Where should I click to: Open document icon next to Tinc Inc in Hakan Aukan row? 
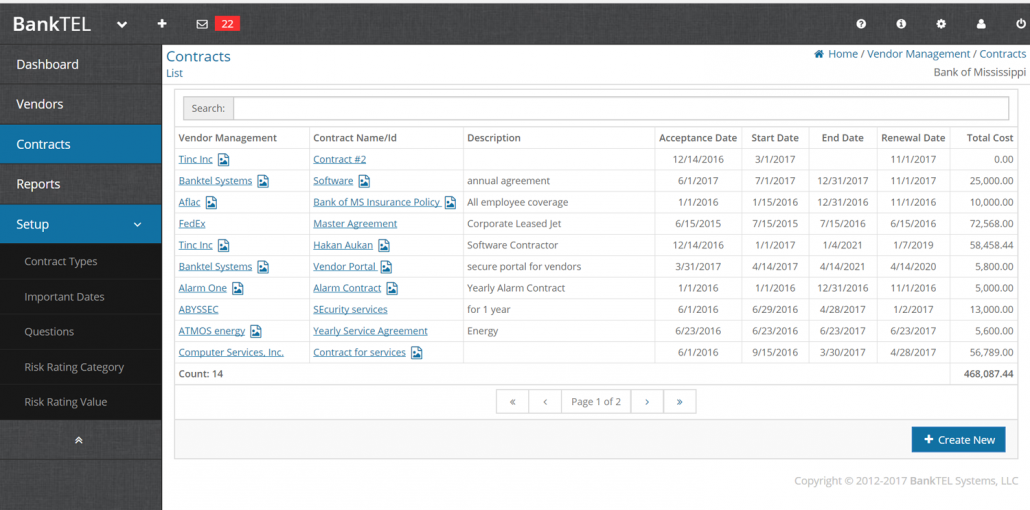click(223, 245)
